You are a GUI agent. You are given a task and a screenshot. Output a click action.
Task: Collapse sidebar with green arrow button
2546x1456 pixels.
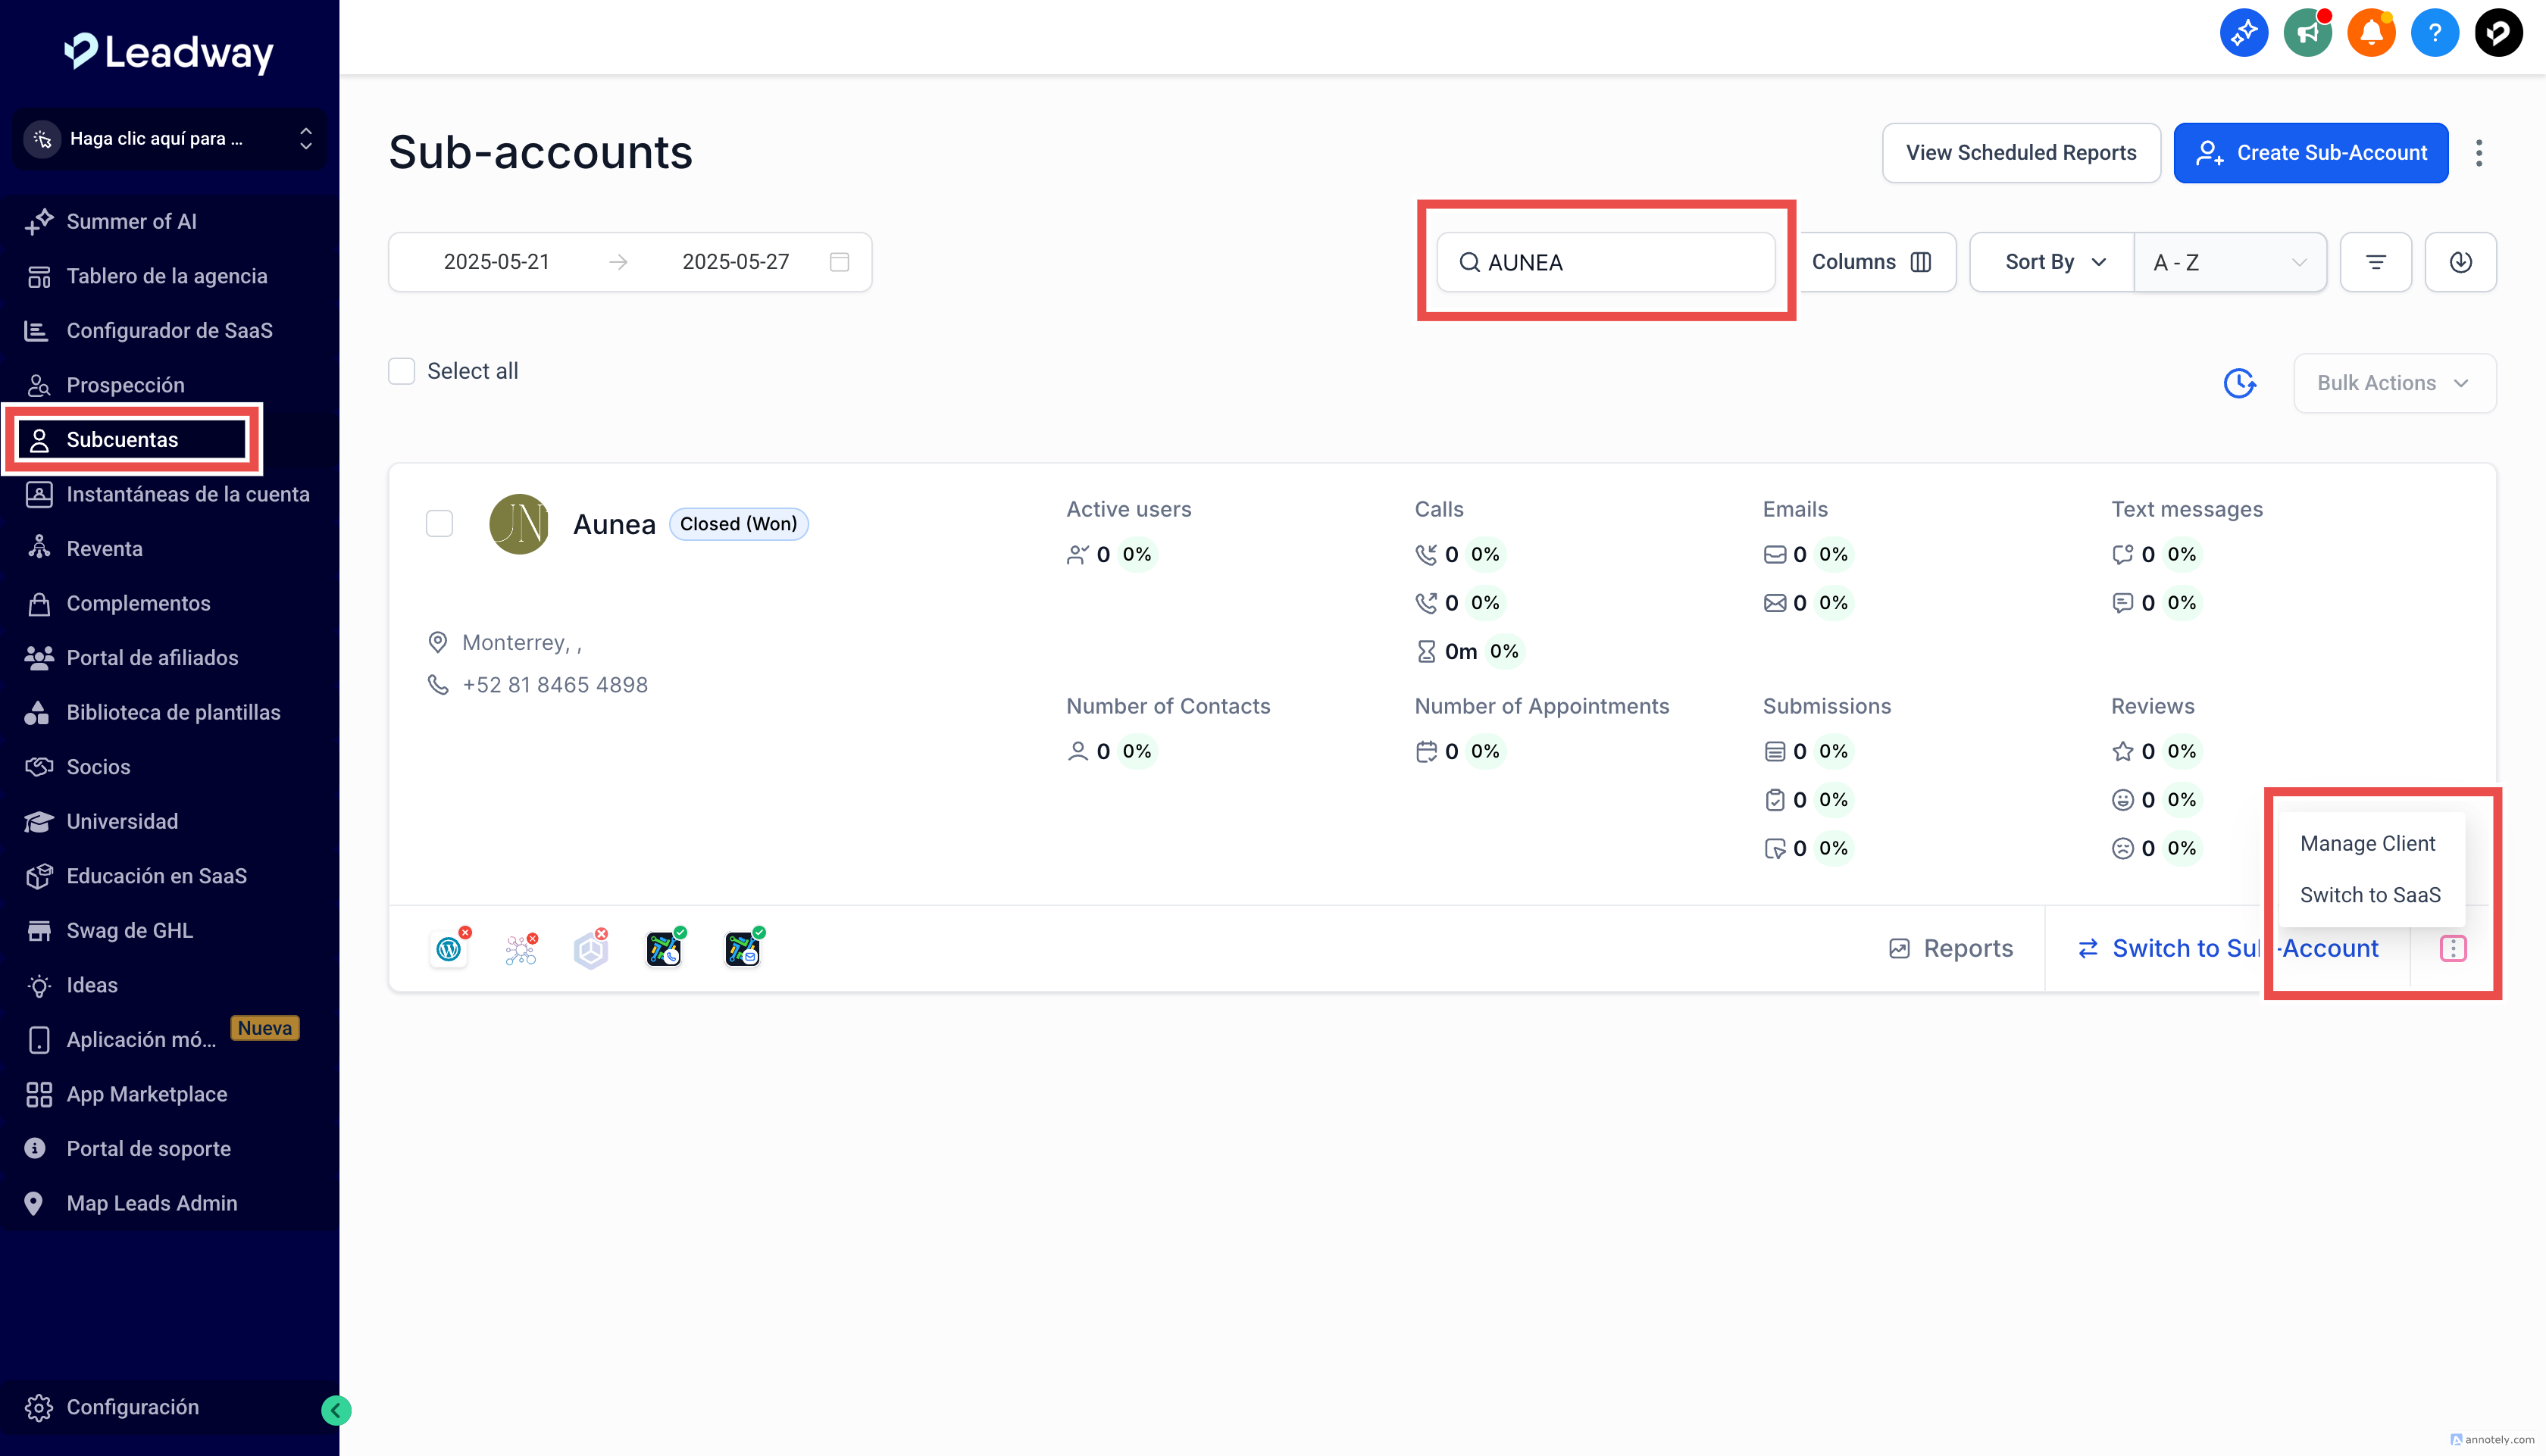point(336,1410)
